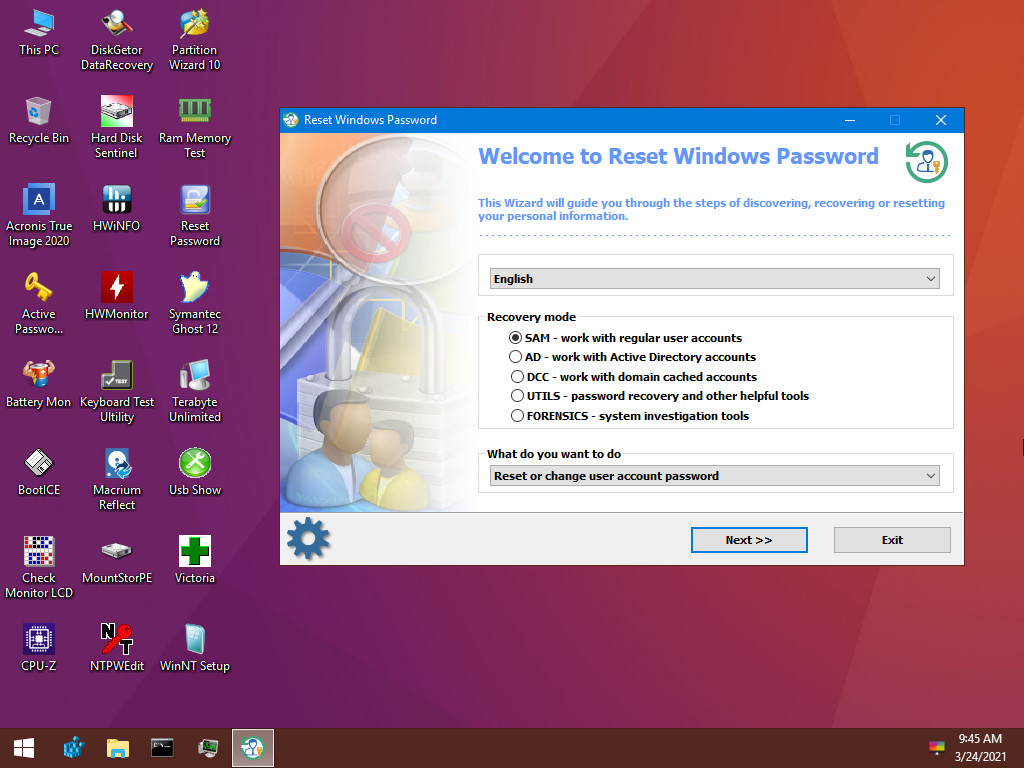Open the BootICE desktop icon
Screen dimensions: 1024x768
(39, 472)
